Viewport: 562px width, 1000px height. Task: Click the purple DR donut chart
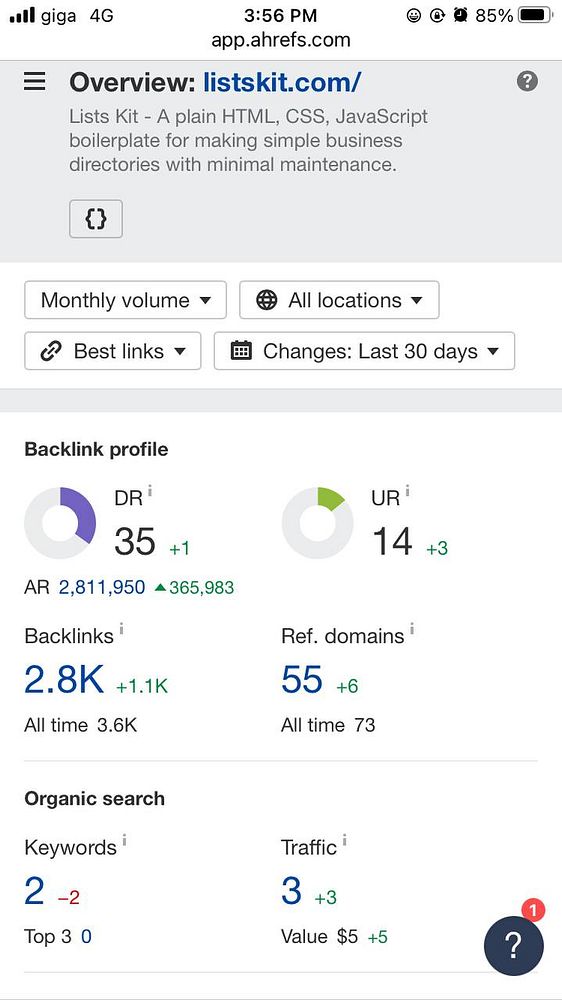(x=60, y=523)
